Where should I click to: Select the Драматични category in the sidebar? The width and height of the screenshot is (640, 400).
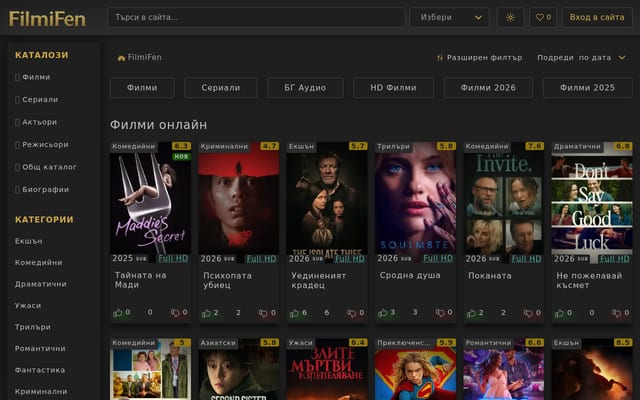tap(40, 284)
